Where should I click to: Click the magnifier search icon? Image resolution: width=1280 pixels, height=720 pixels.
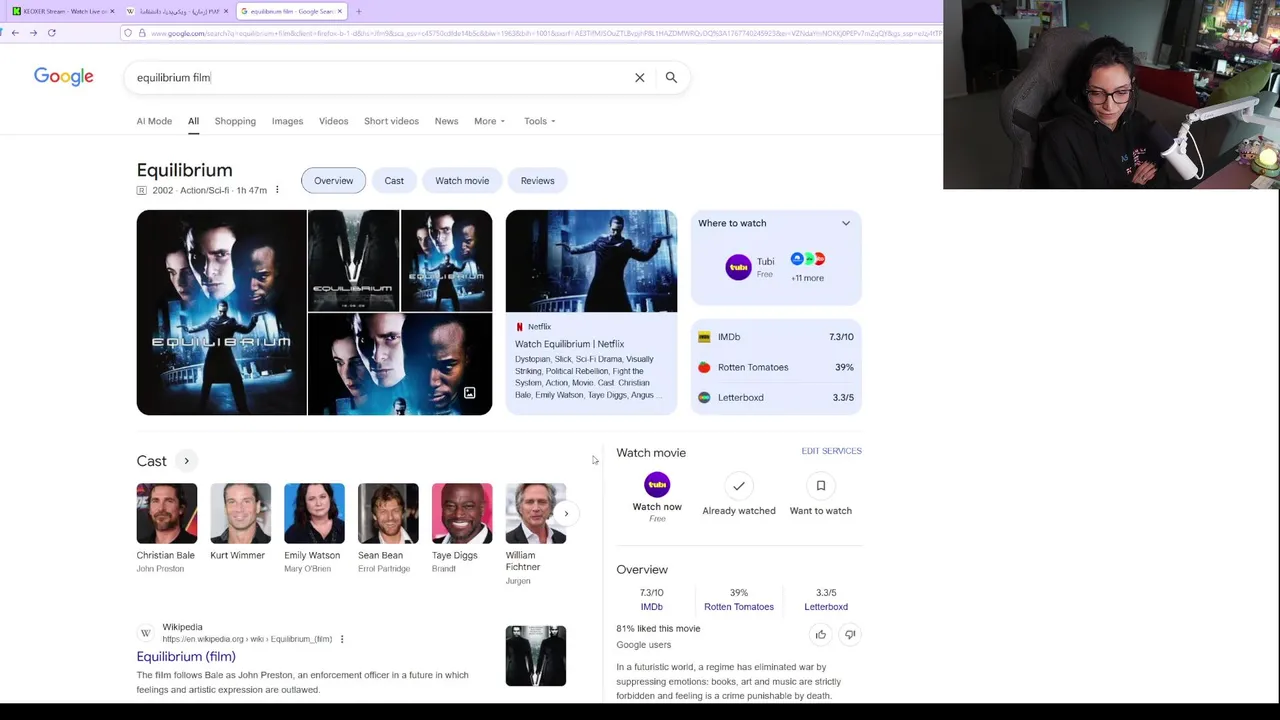point(671,77)
